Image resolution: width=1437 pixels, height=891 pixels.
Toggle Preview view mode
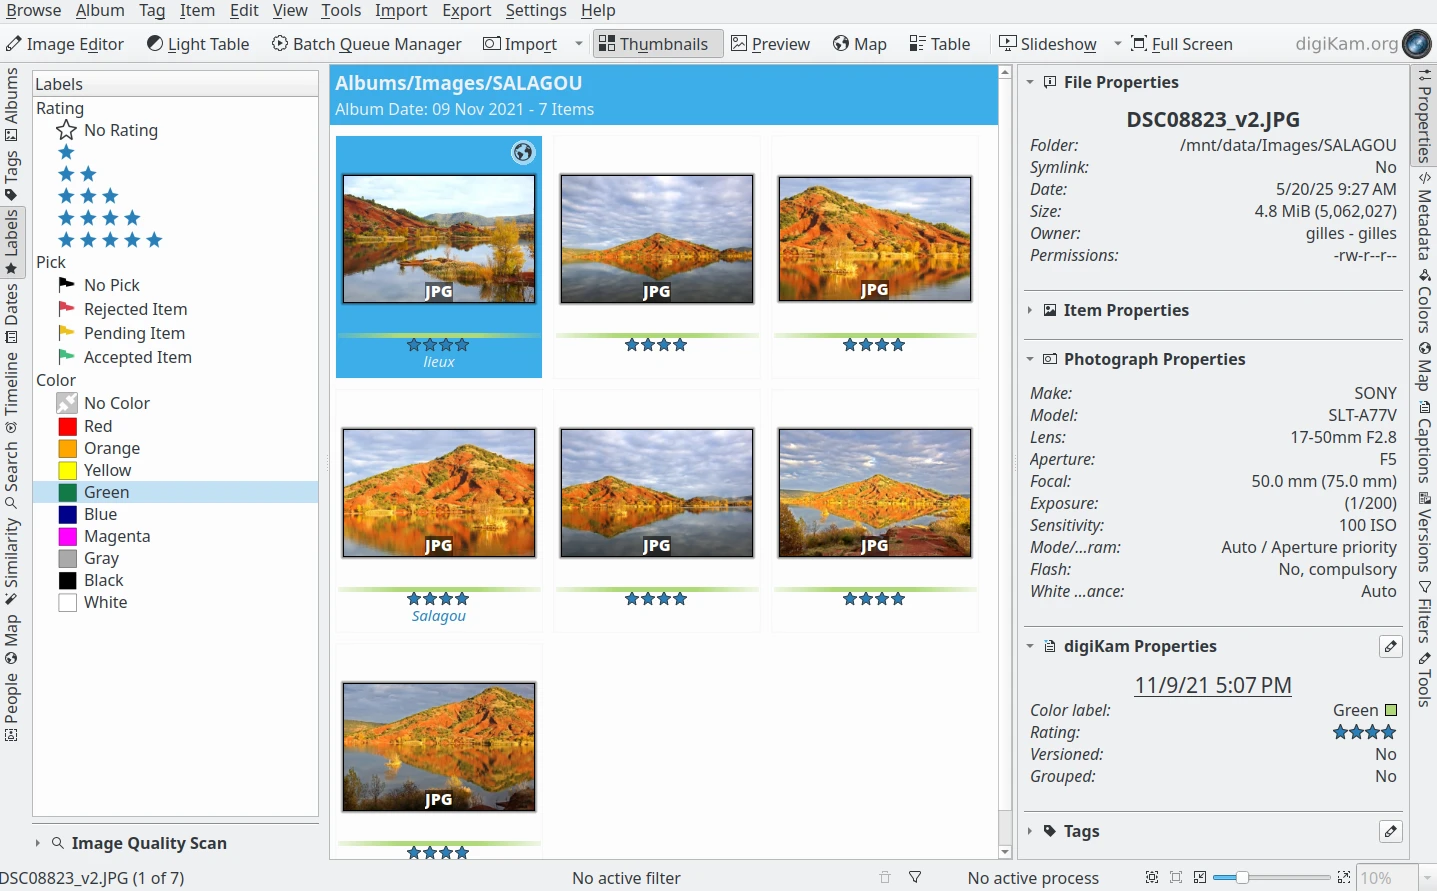pos(770,44)
